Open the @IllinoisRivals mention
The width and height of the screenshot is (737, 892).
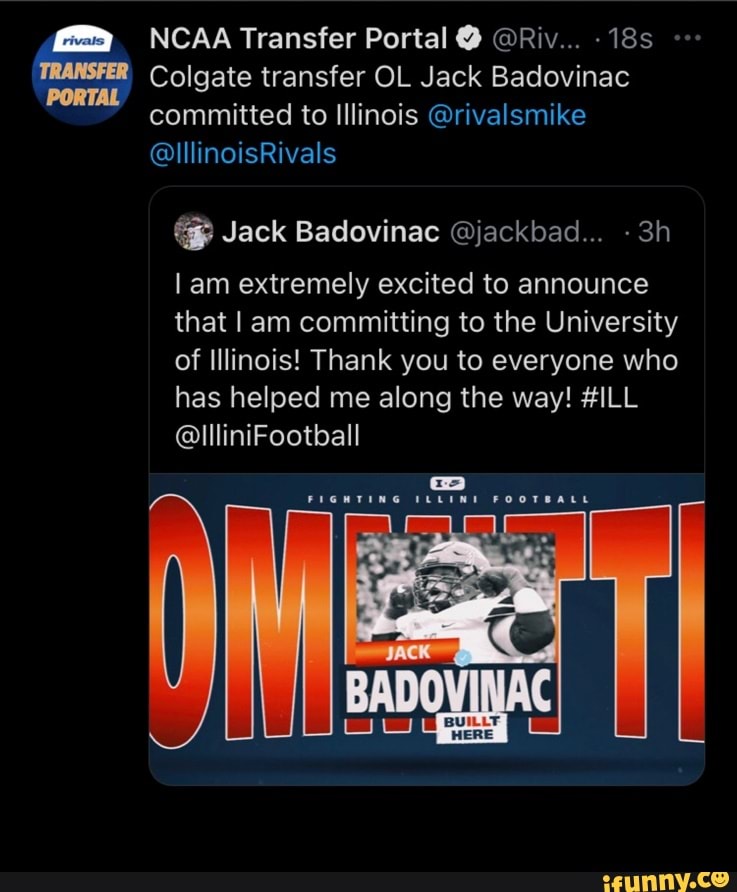[x=242, y=154]
